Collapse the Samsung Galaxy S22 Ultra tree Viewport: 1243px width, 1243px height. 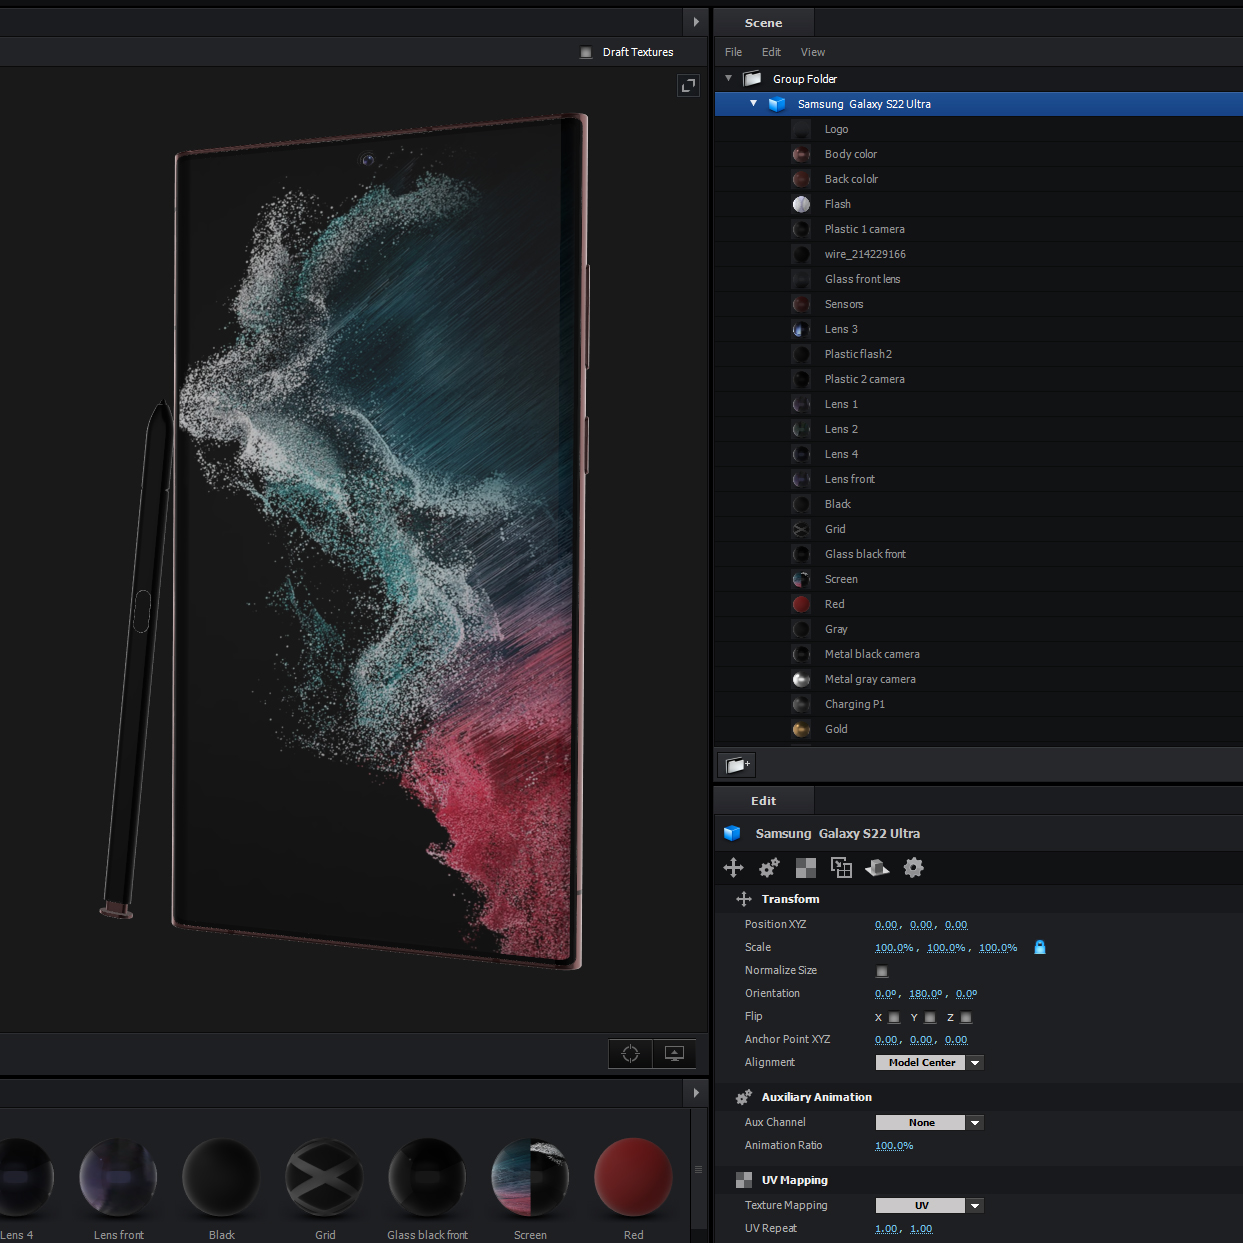coord(753,104)
